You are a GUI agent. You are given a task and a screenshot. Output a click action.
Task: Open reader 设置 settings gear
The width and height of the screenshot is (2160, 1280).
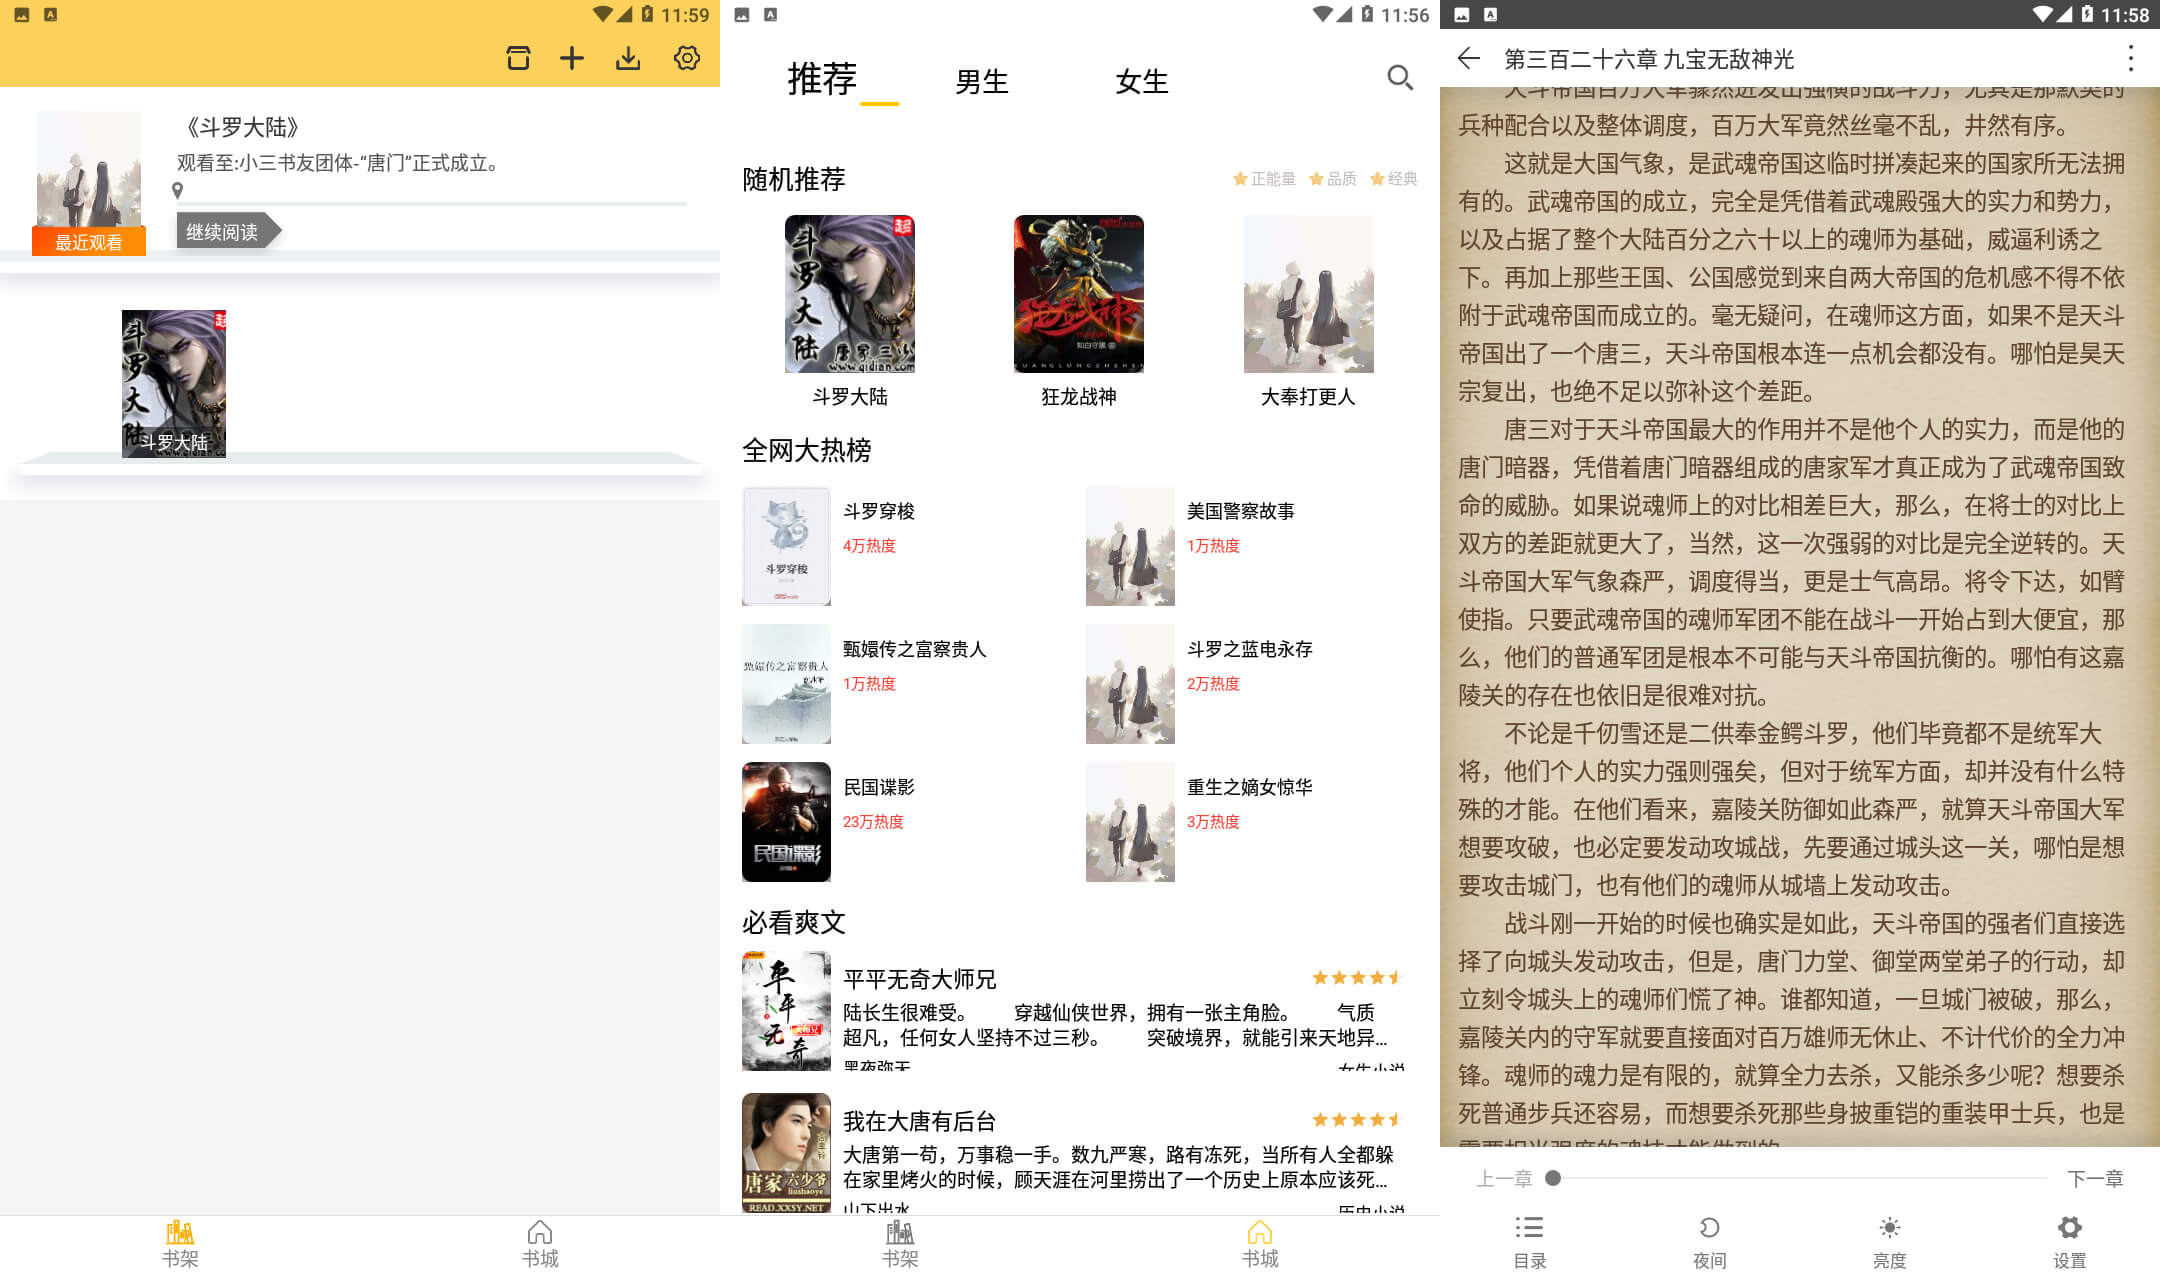2069,1241
